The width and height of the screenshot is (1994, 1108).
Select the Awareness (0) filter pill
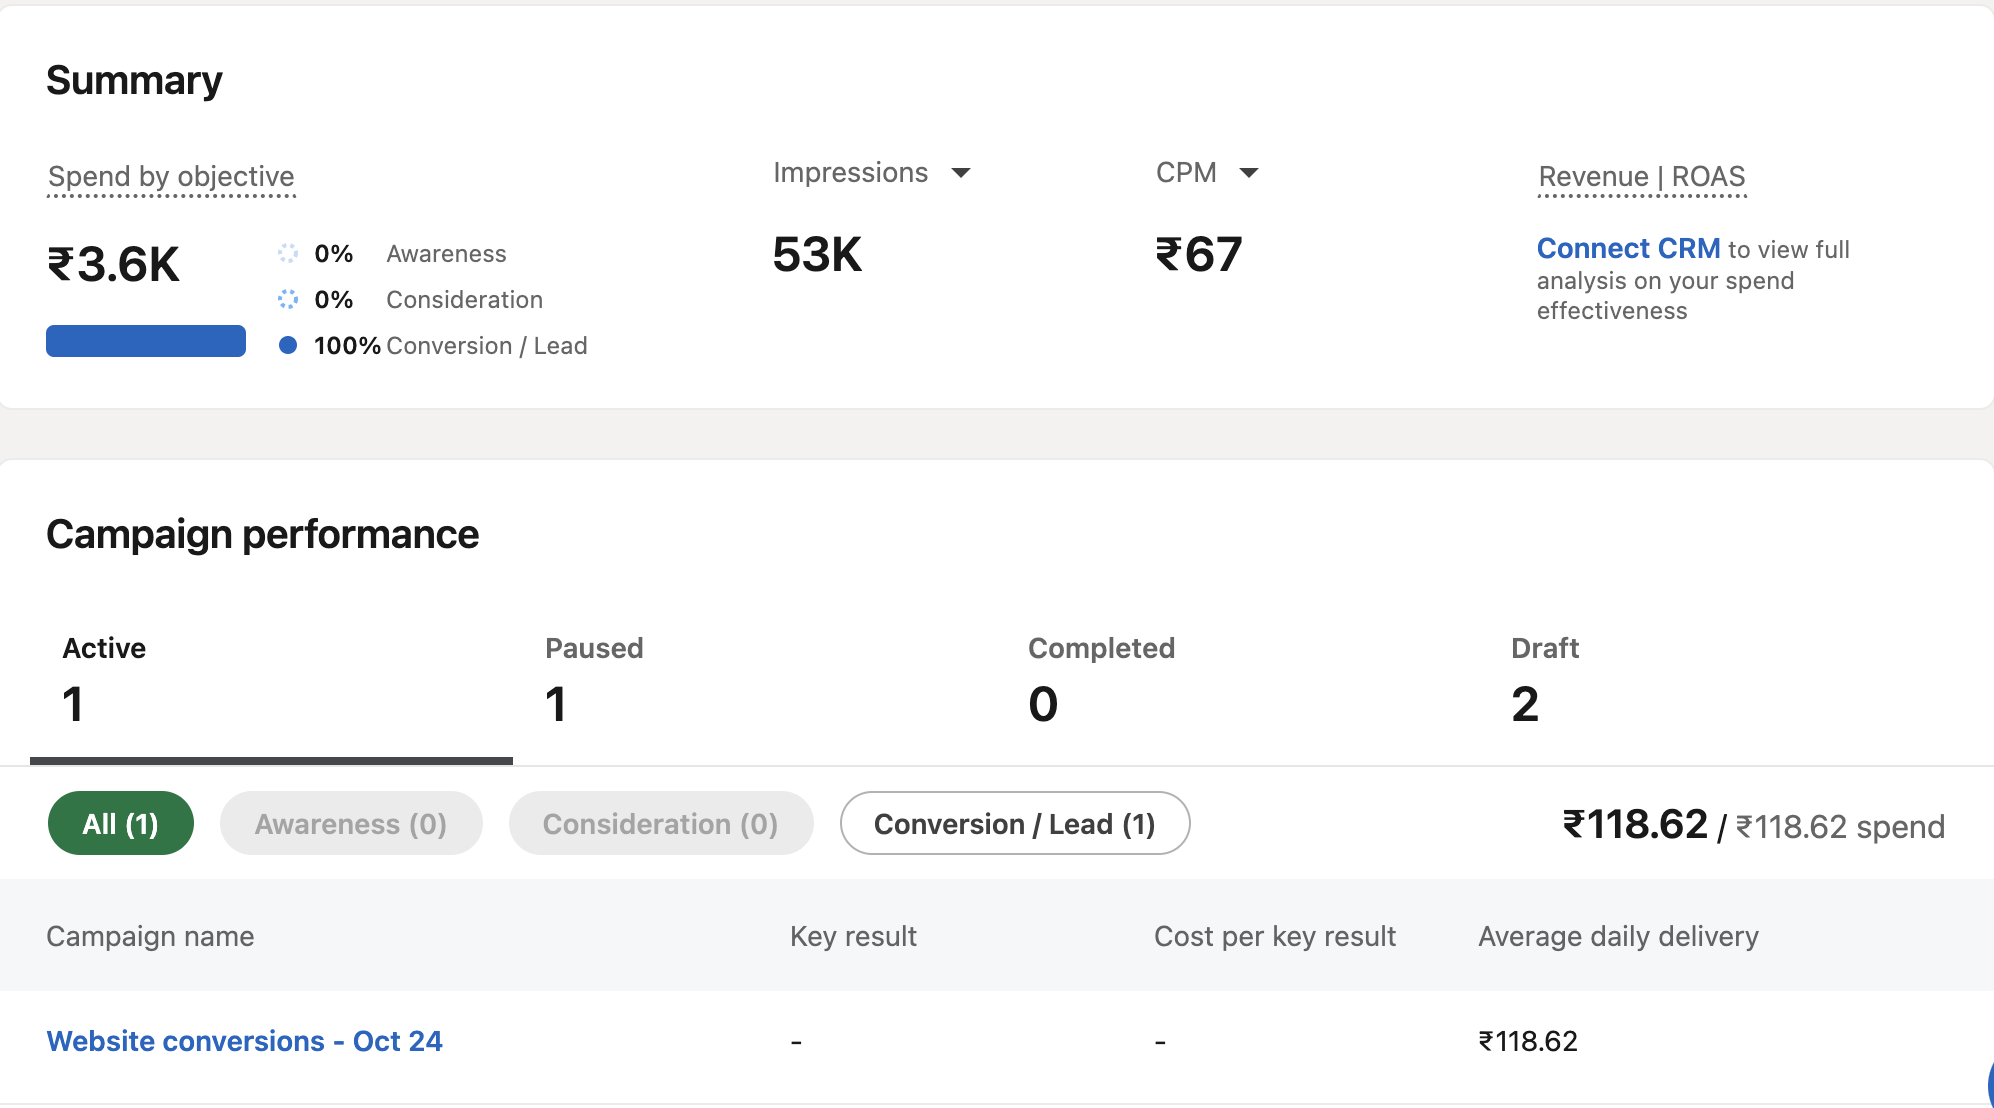pyautogui.click(x=351, y=824)
